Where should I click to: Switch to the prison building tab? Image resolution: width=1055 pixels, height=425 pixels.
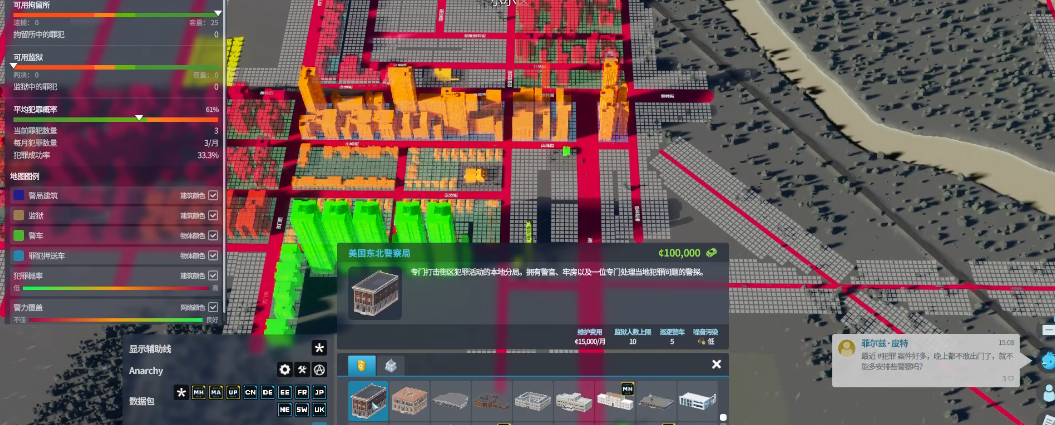390,365
